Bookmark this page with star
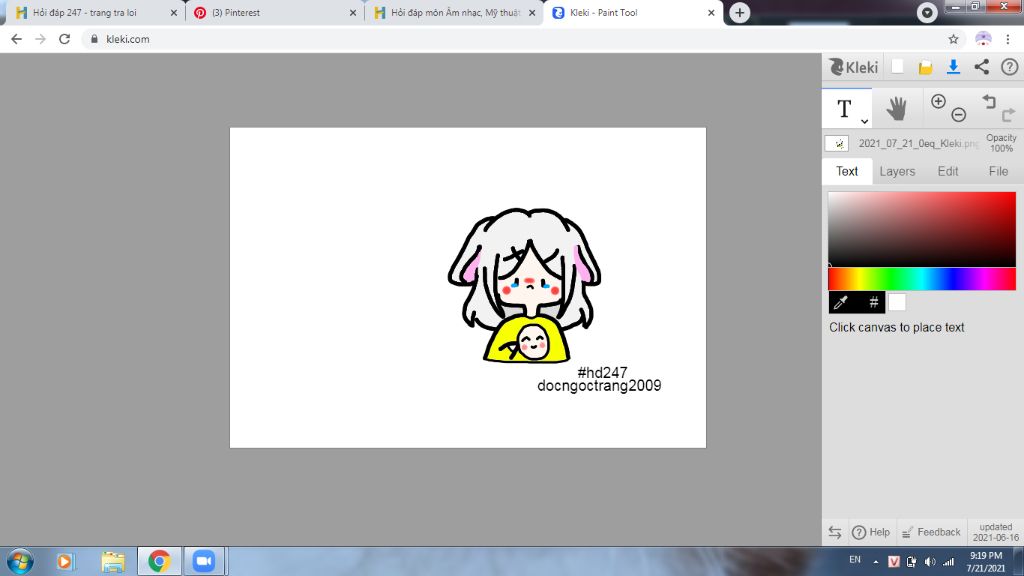This screenshot has width=1024, height=576. 953,39
